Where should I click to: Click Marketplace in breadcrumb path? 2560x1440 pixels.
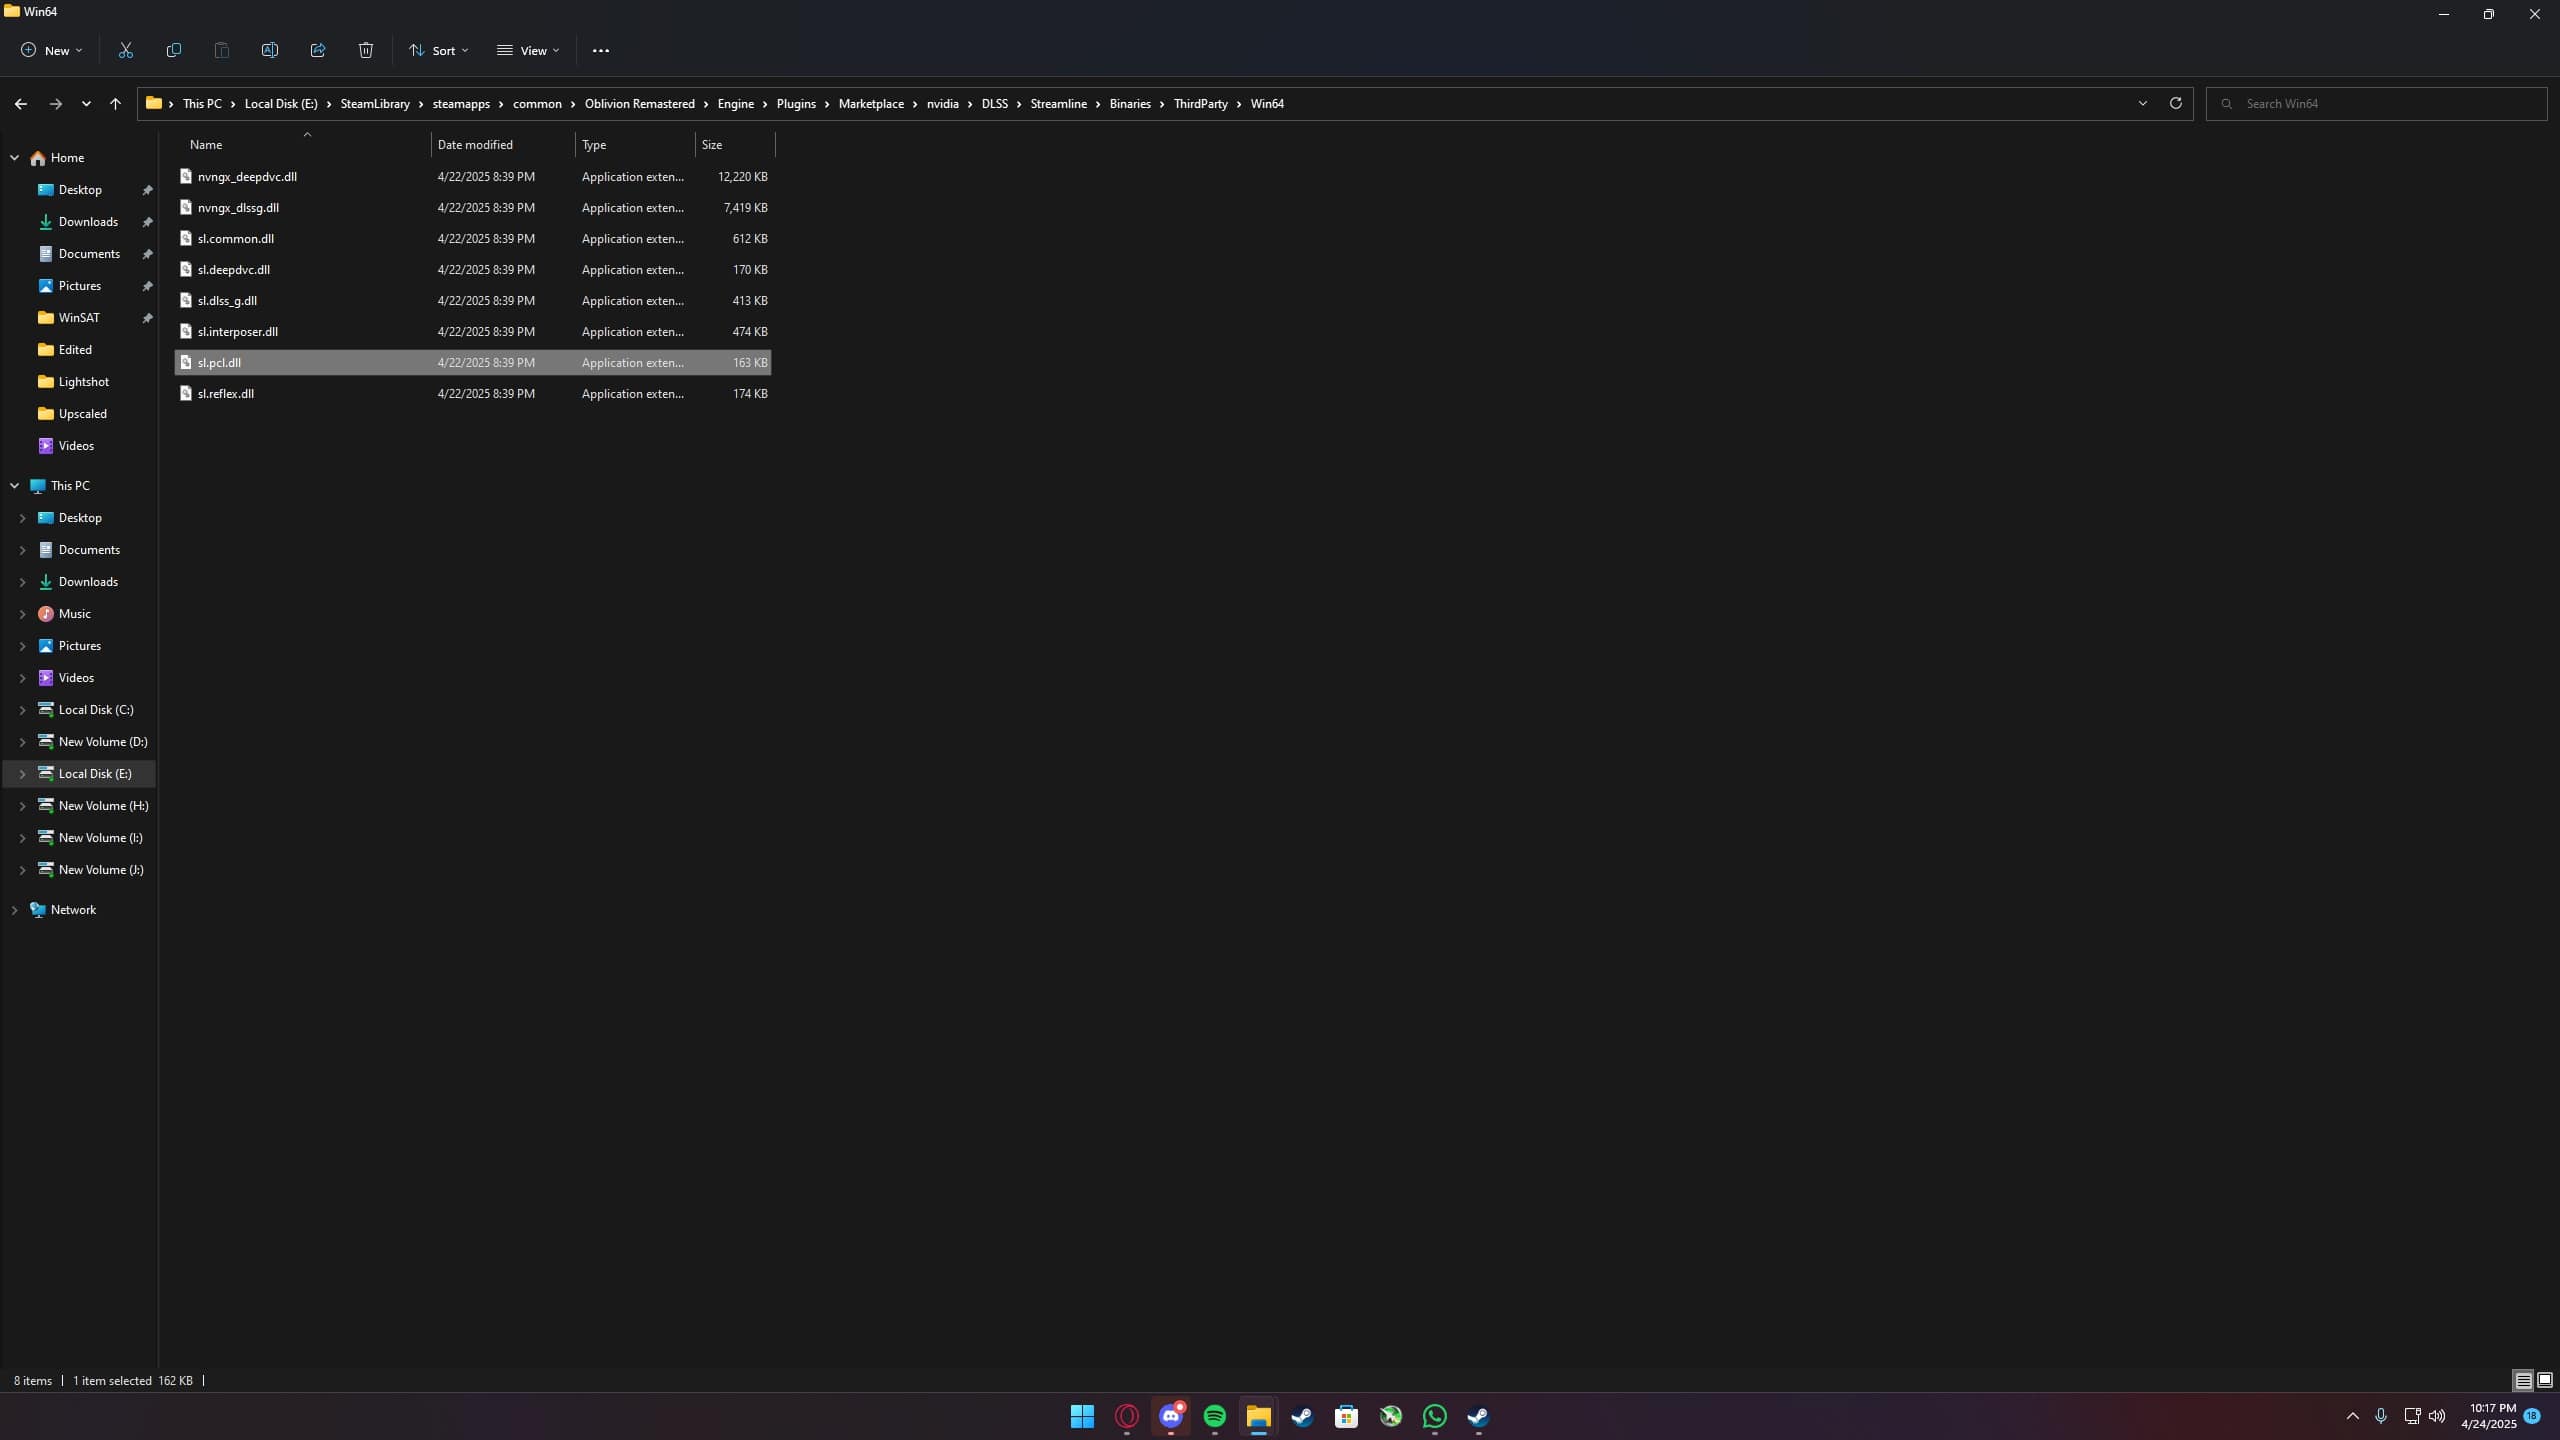(871, 104)
